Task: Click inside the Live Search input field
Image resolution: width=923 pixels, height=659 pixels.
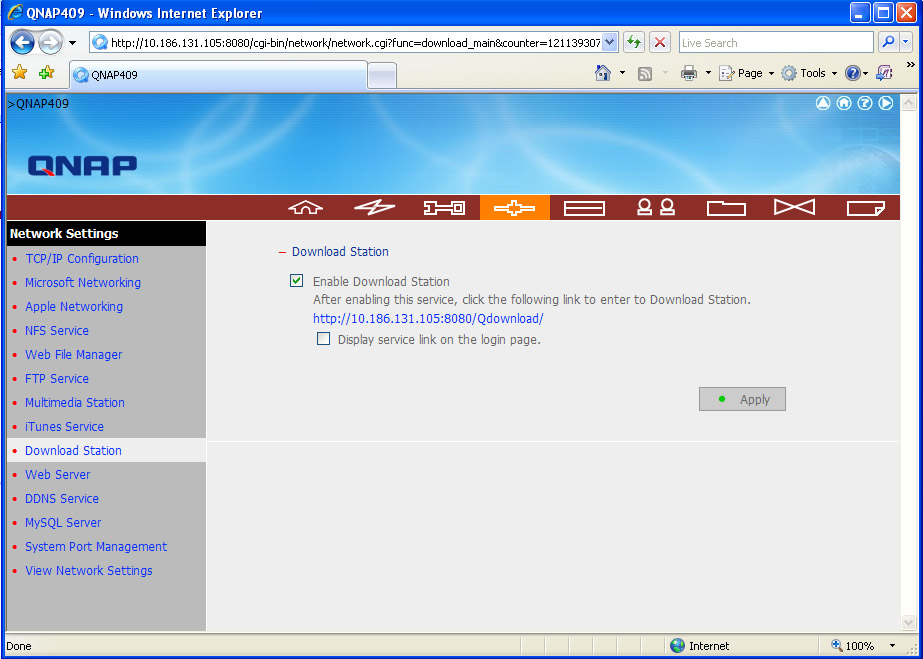Action: pos(776,42)
